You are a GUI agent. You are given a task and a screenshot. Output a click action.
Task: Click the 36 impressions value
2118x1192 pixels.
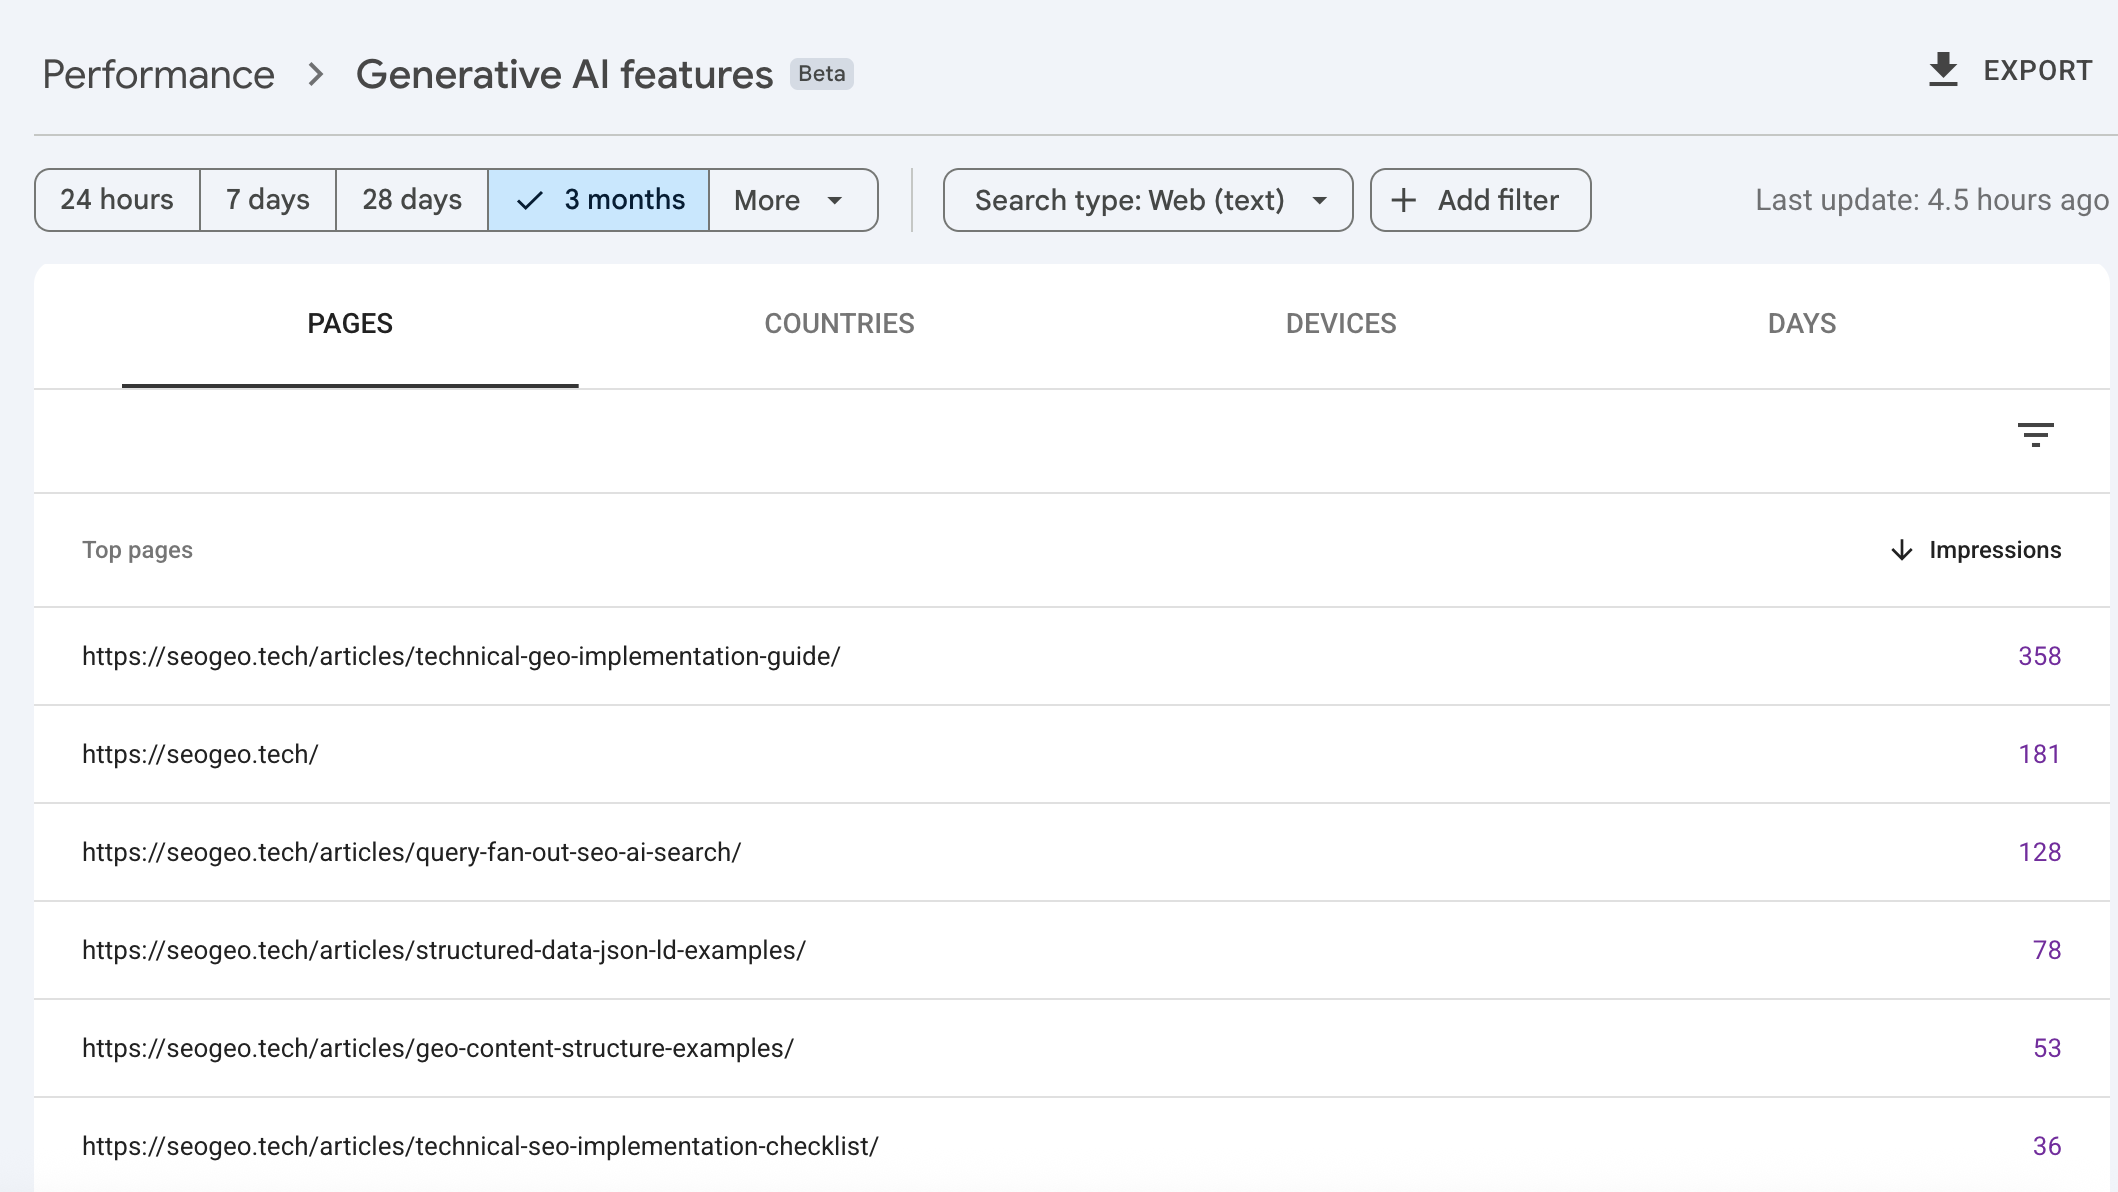click(x=2047, y=1146)
